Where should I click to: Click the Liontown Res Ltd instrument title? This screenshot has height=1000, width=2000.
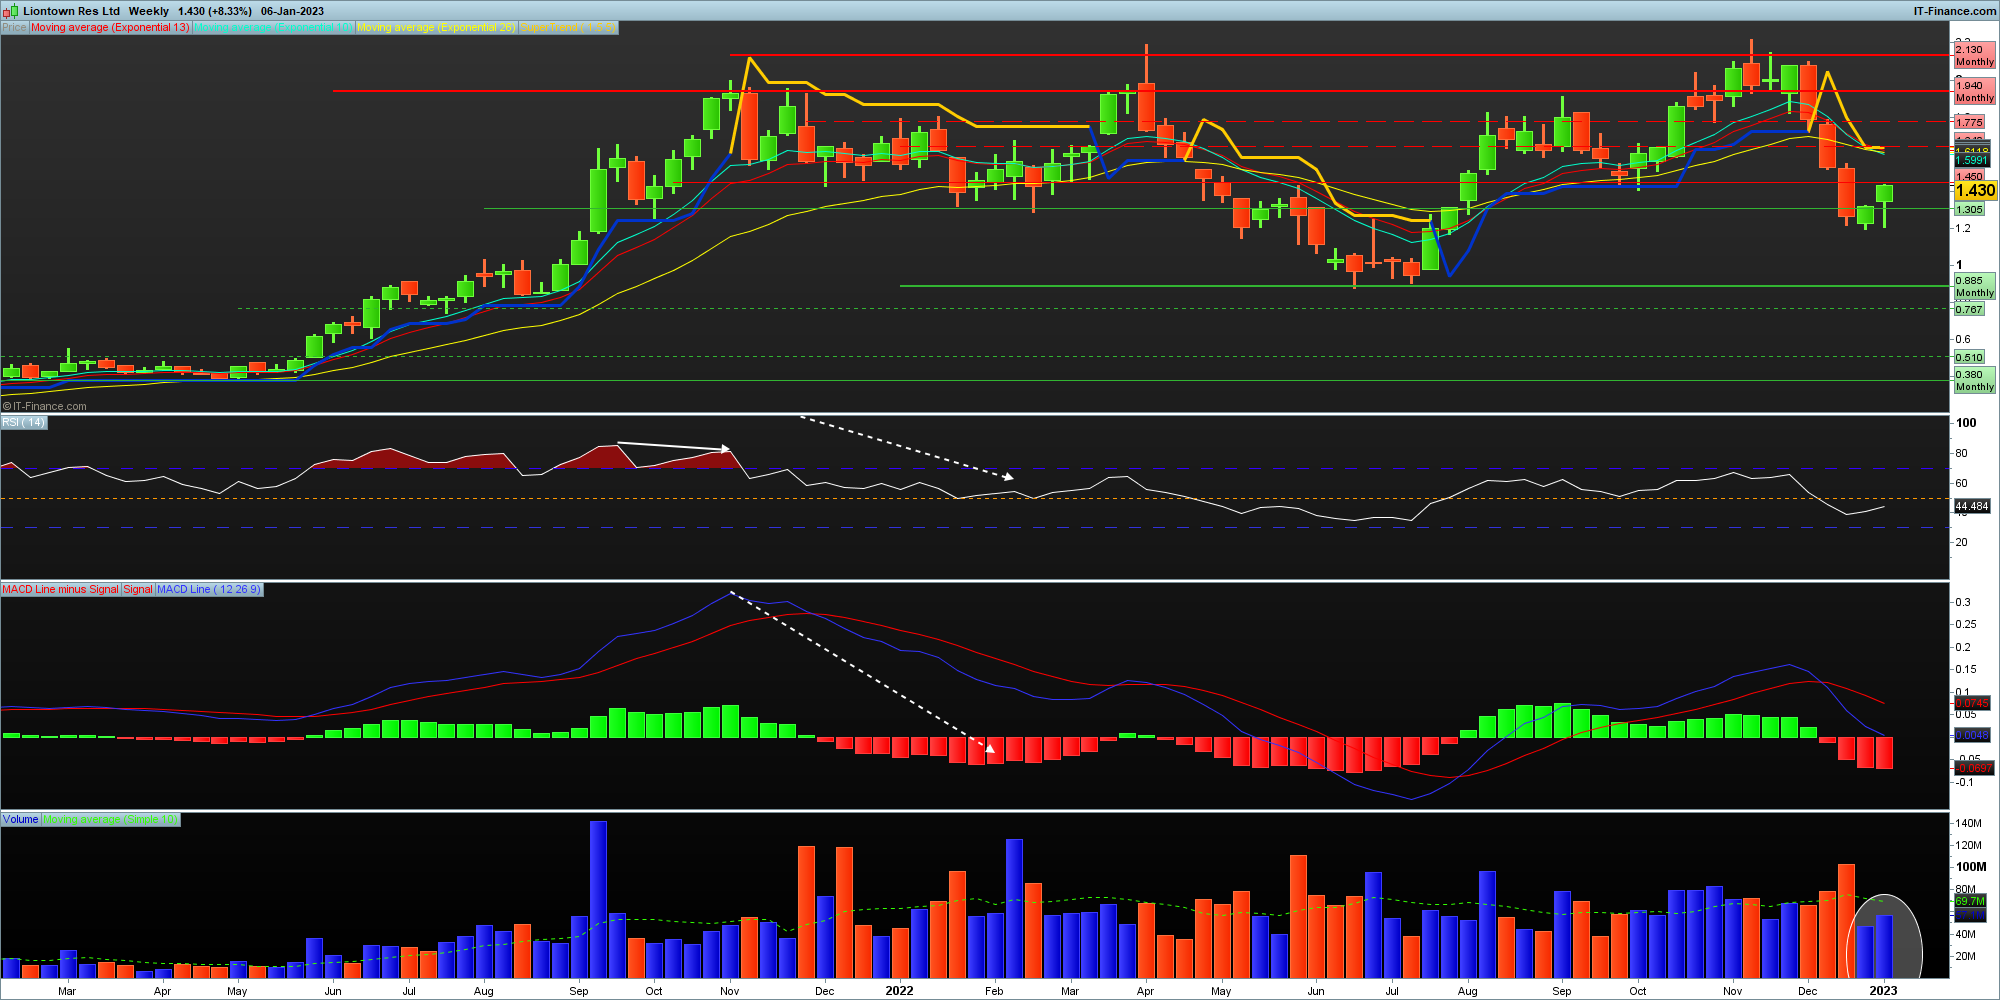click(71, 11)
